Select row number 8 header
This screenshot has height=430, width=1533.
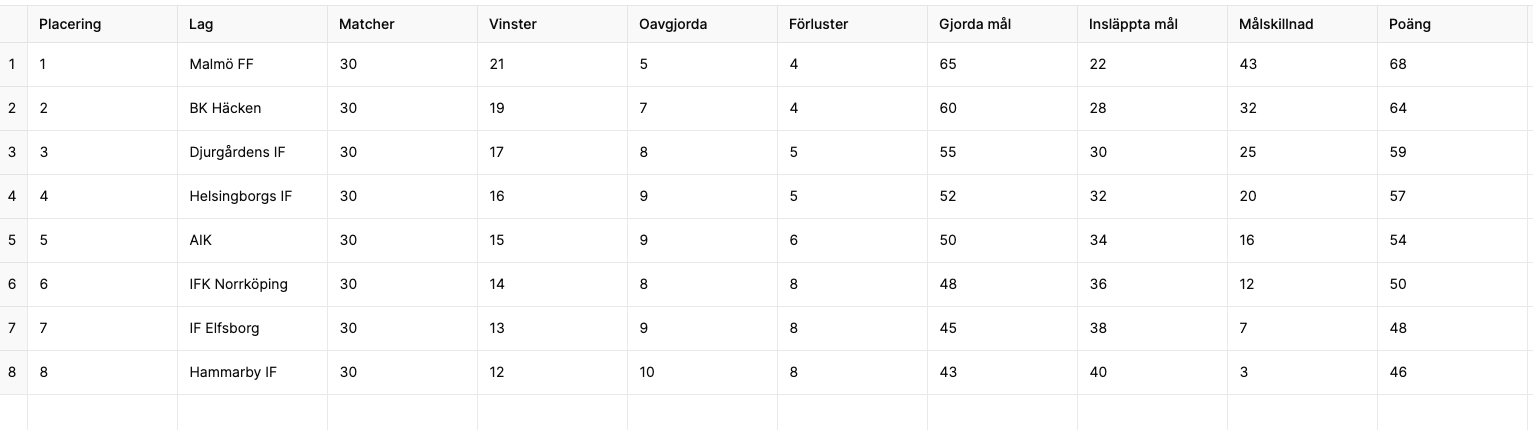pos(13,372)
